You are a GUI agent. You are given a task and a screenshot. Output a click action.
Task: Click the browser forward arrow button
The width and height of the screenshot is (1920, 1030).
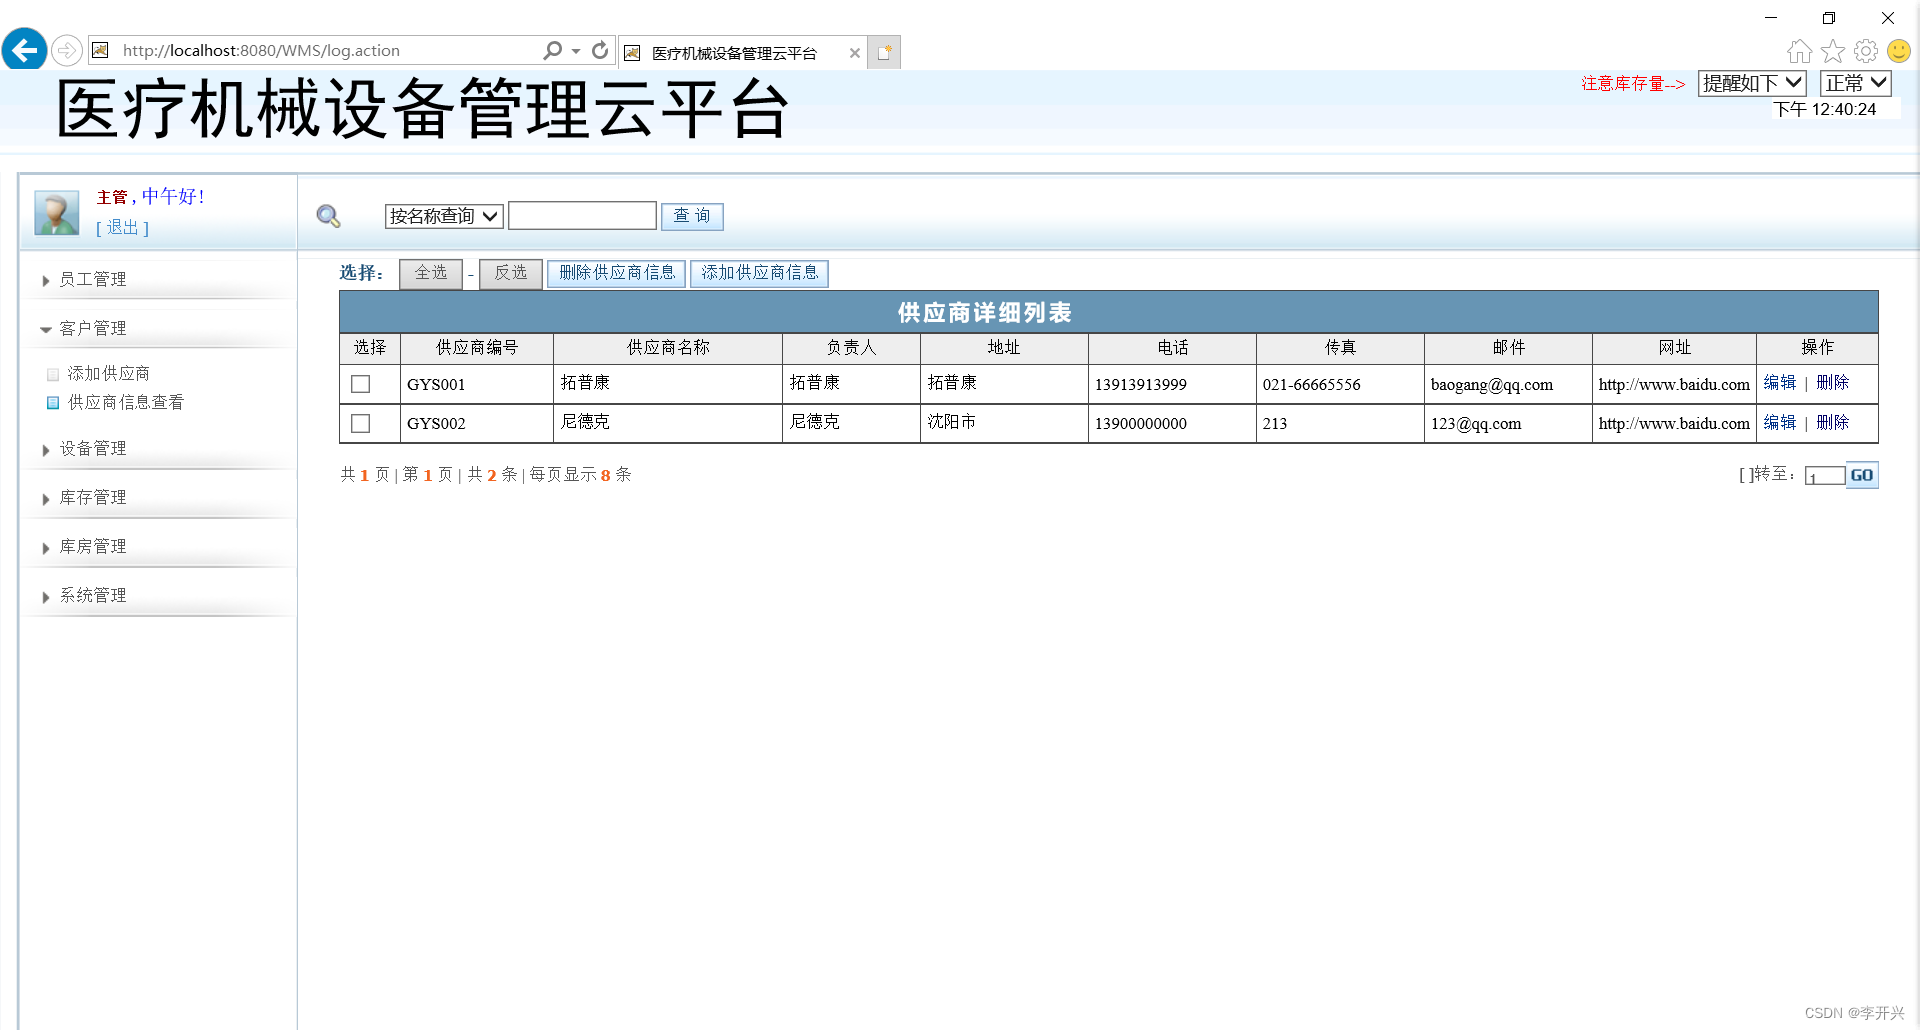(66, 50)
